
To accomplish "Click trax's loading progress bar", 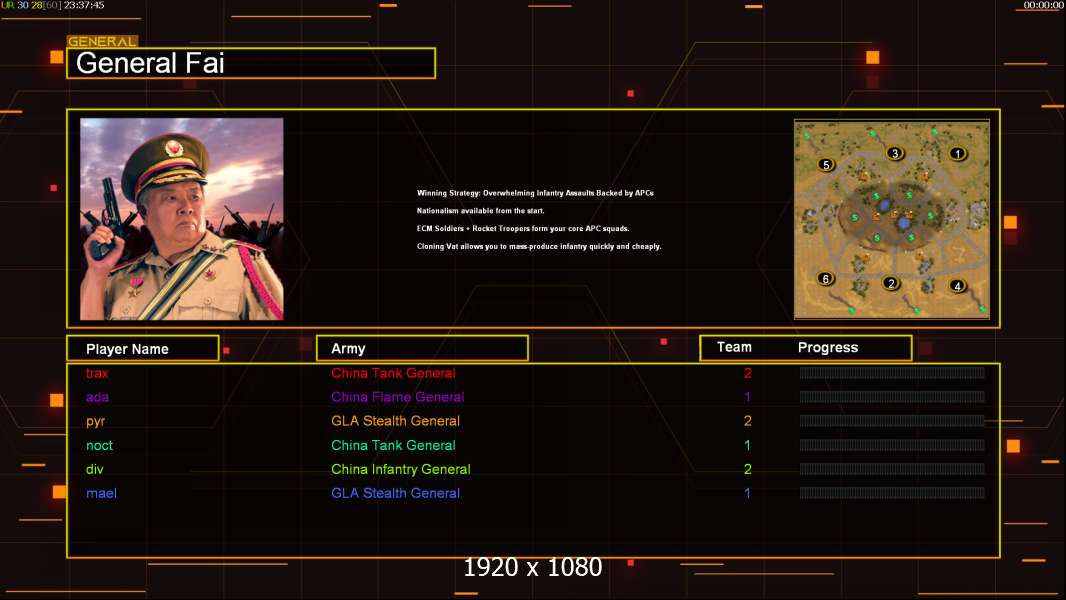I will coord(892,372).
